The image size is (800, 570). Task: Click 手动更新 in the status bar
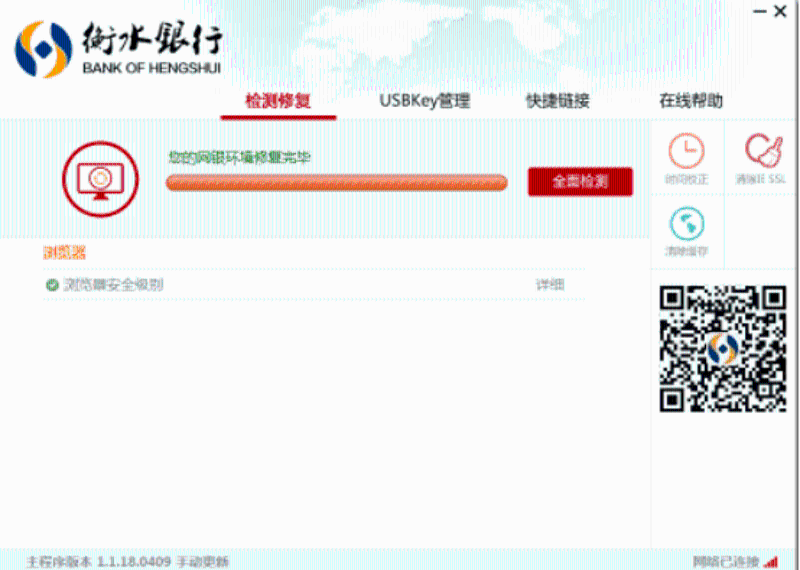tap(203, 562)
